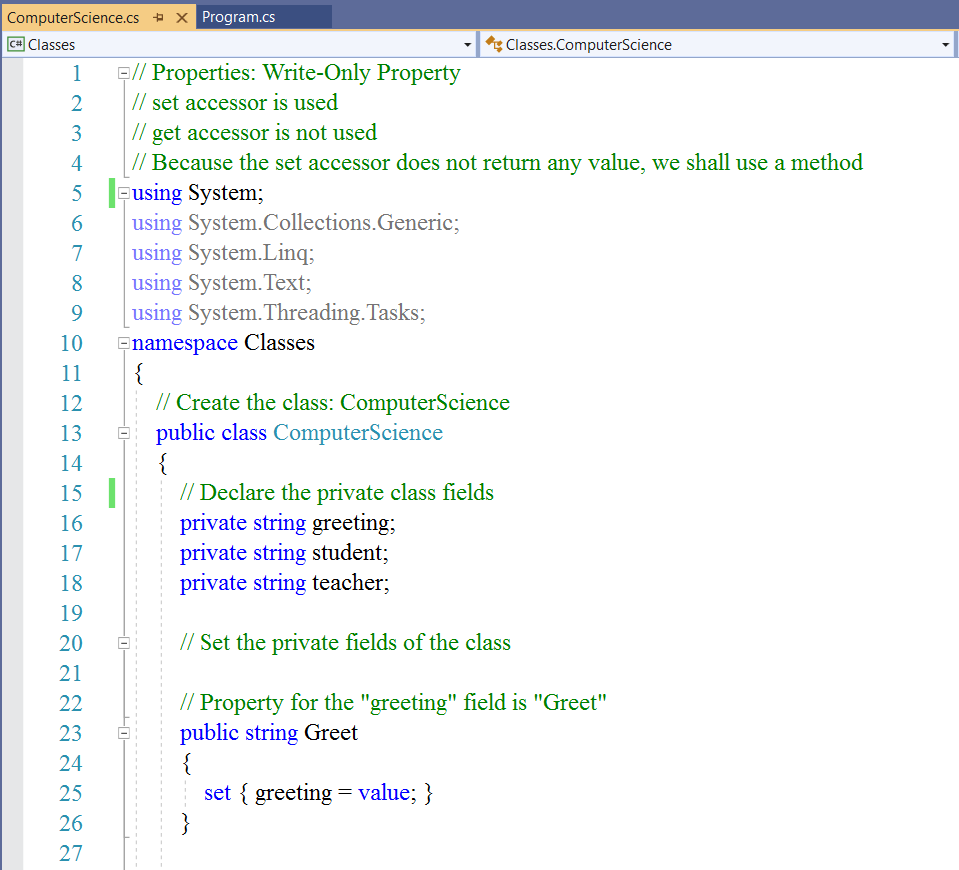Collapse the Greet property block

124,733
